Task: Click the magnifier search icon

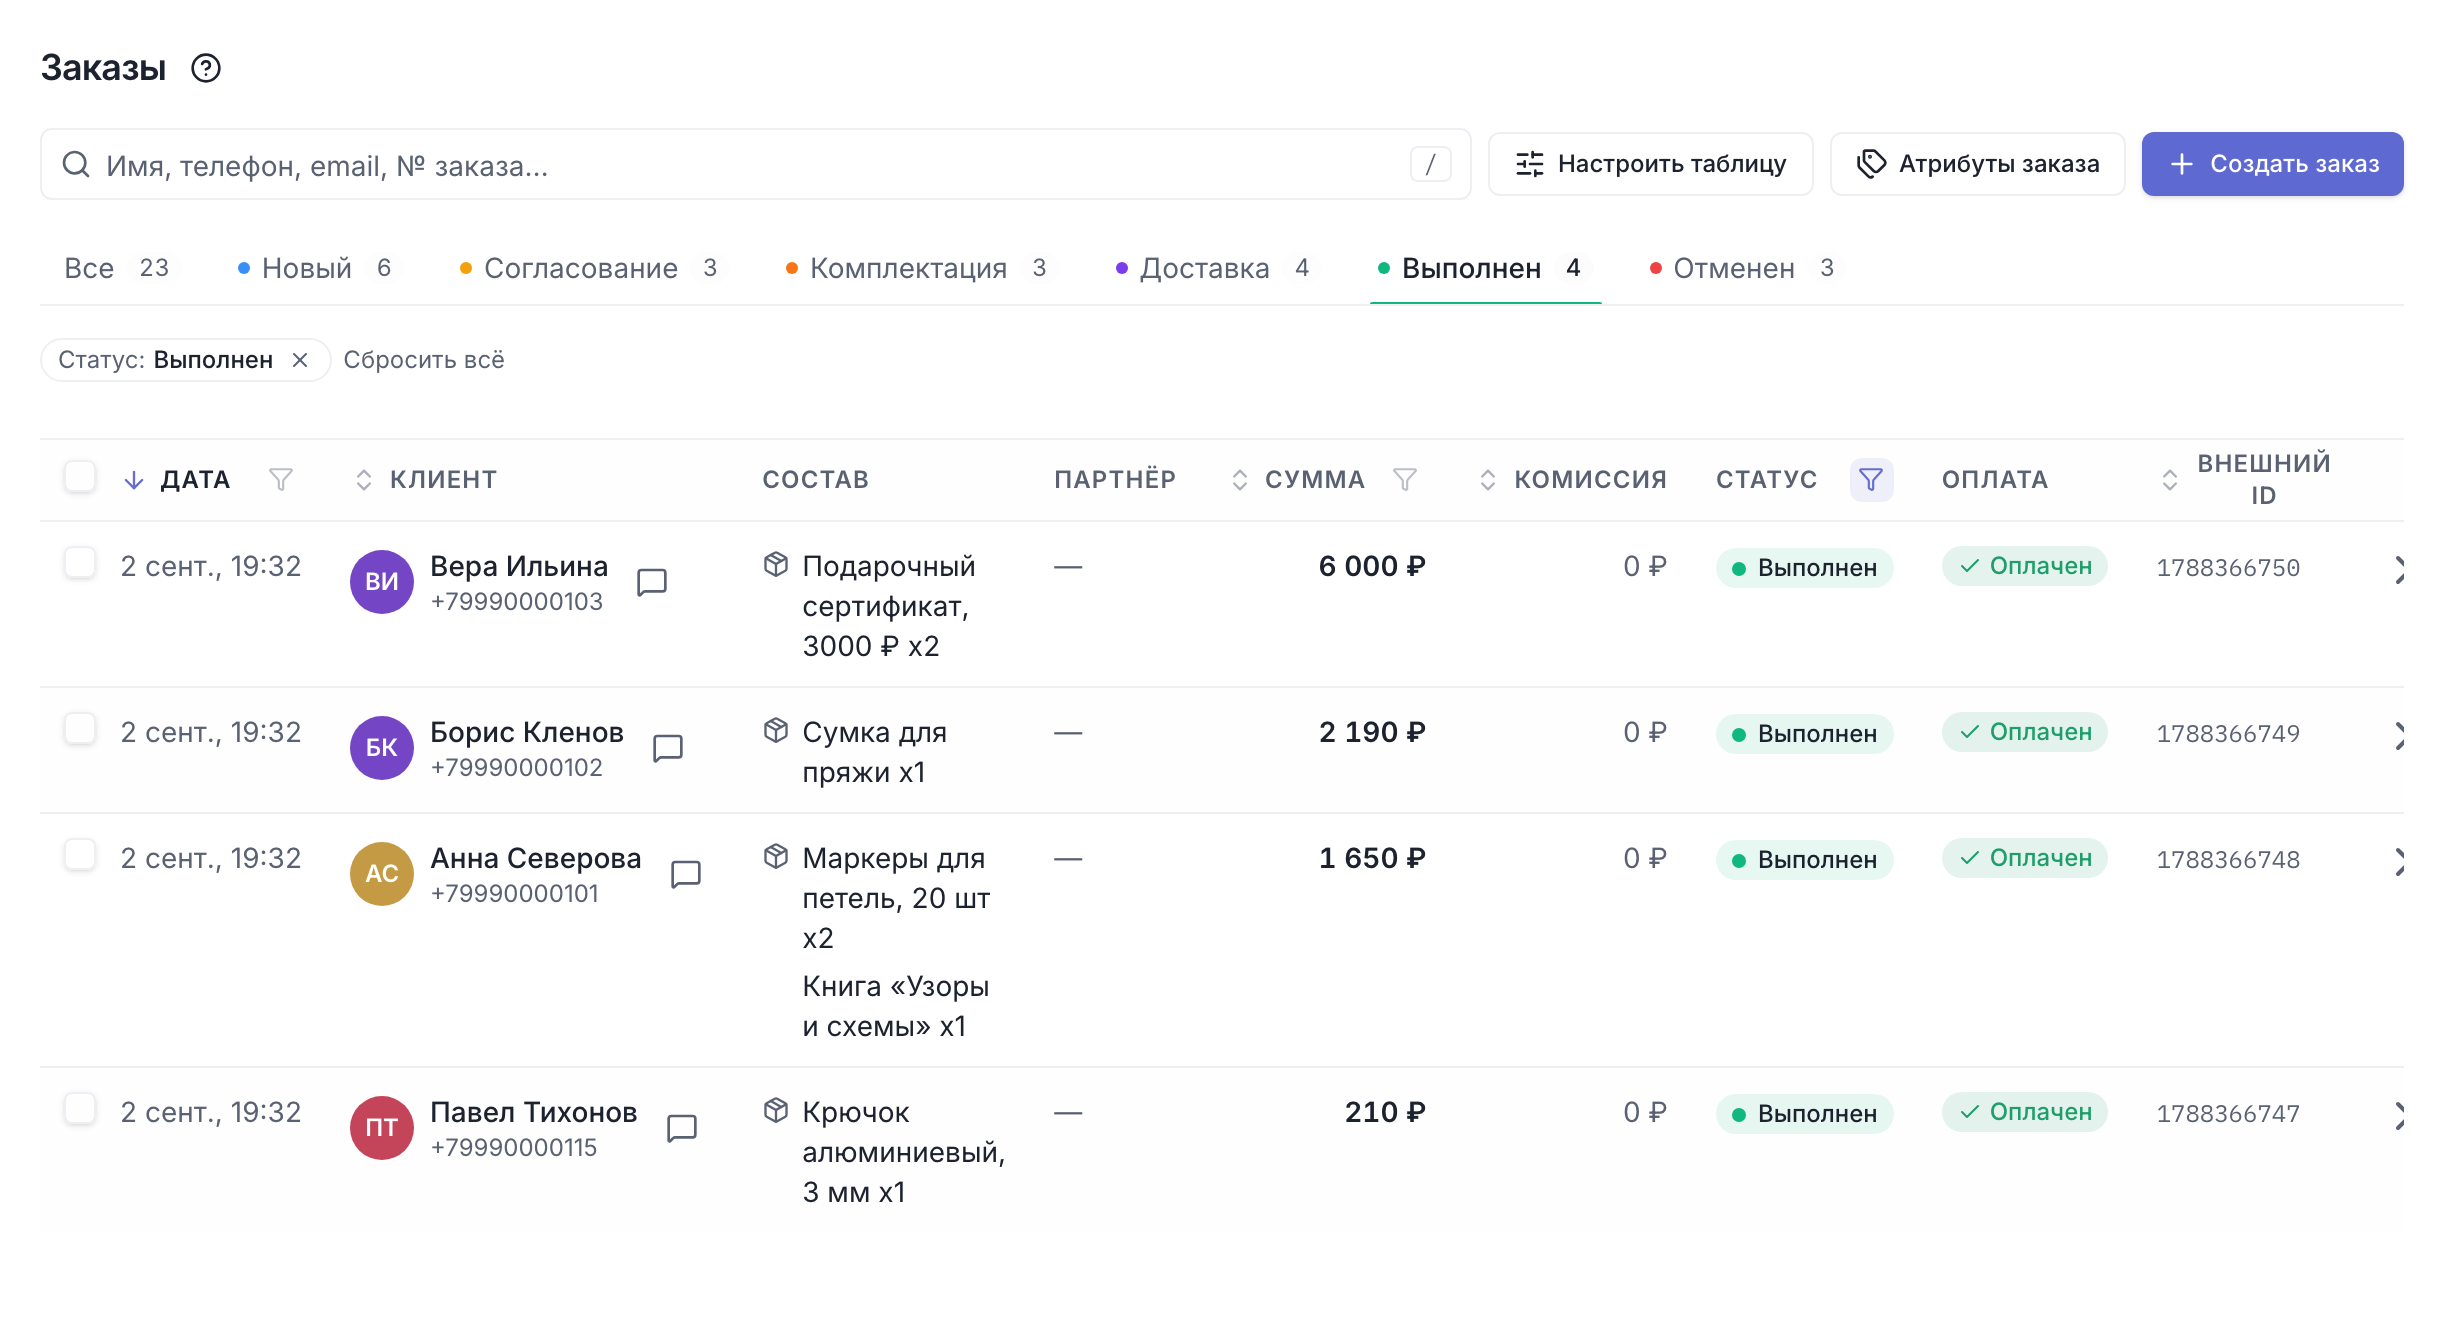Action: pyautogui.click(x=76, y=164)
